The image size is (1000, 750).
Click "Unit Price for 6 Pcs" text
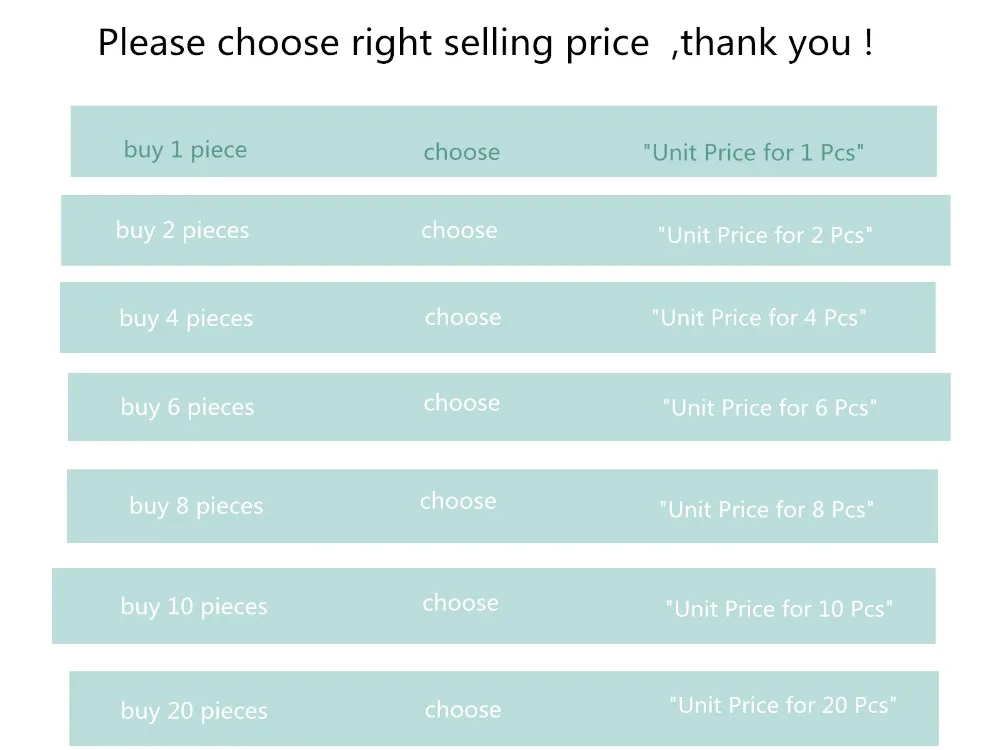(x=769, y=408)
